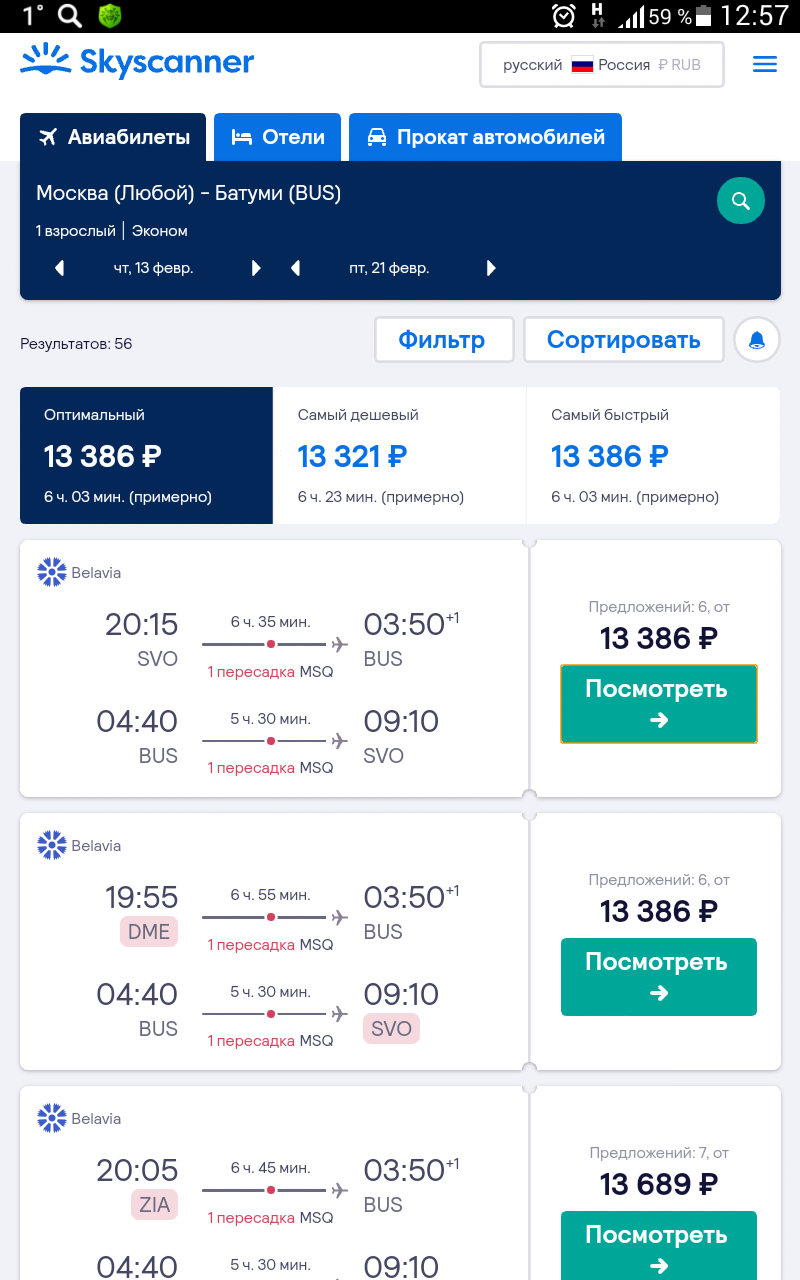Viewport: 800px width, 1280px height.
Task: Go to previous day before чт, 13 февр.
Action: [x=59, y=268]
